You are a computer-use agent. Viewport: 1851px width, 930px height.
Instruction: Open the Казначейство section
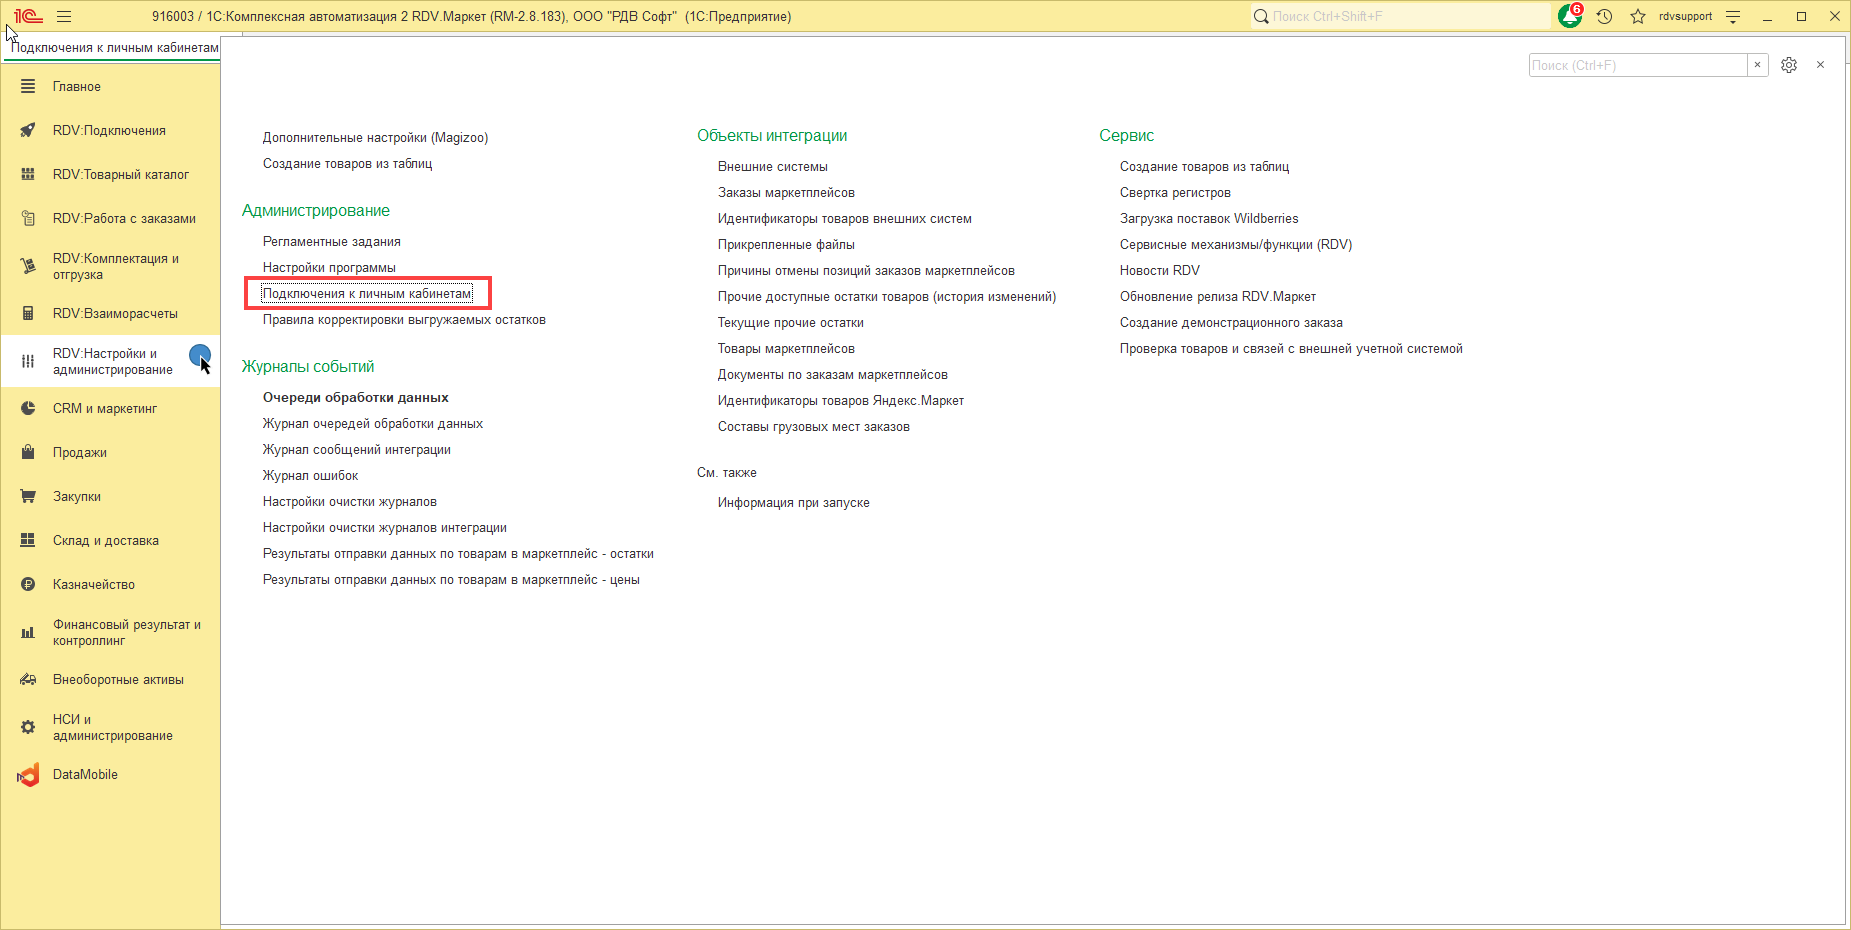110,585
